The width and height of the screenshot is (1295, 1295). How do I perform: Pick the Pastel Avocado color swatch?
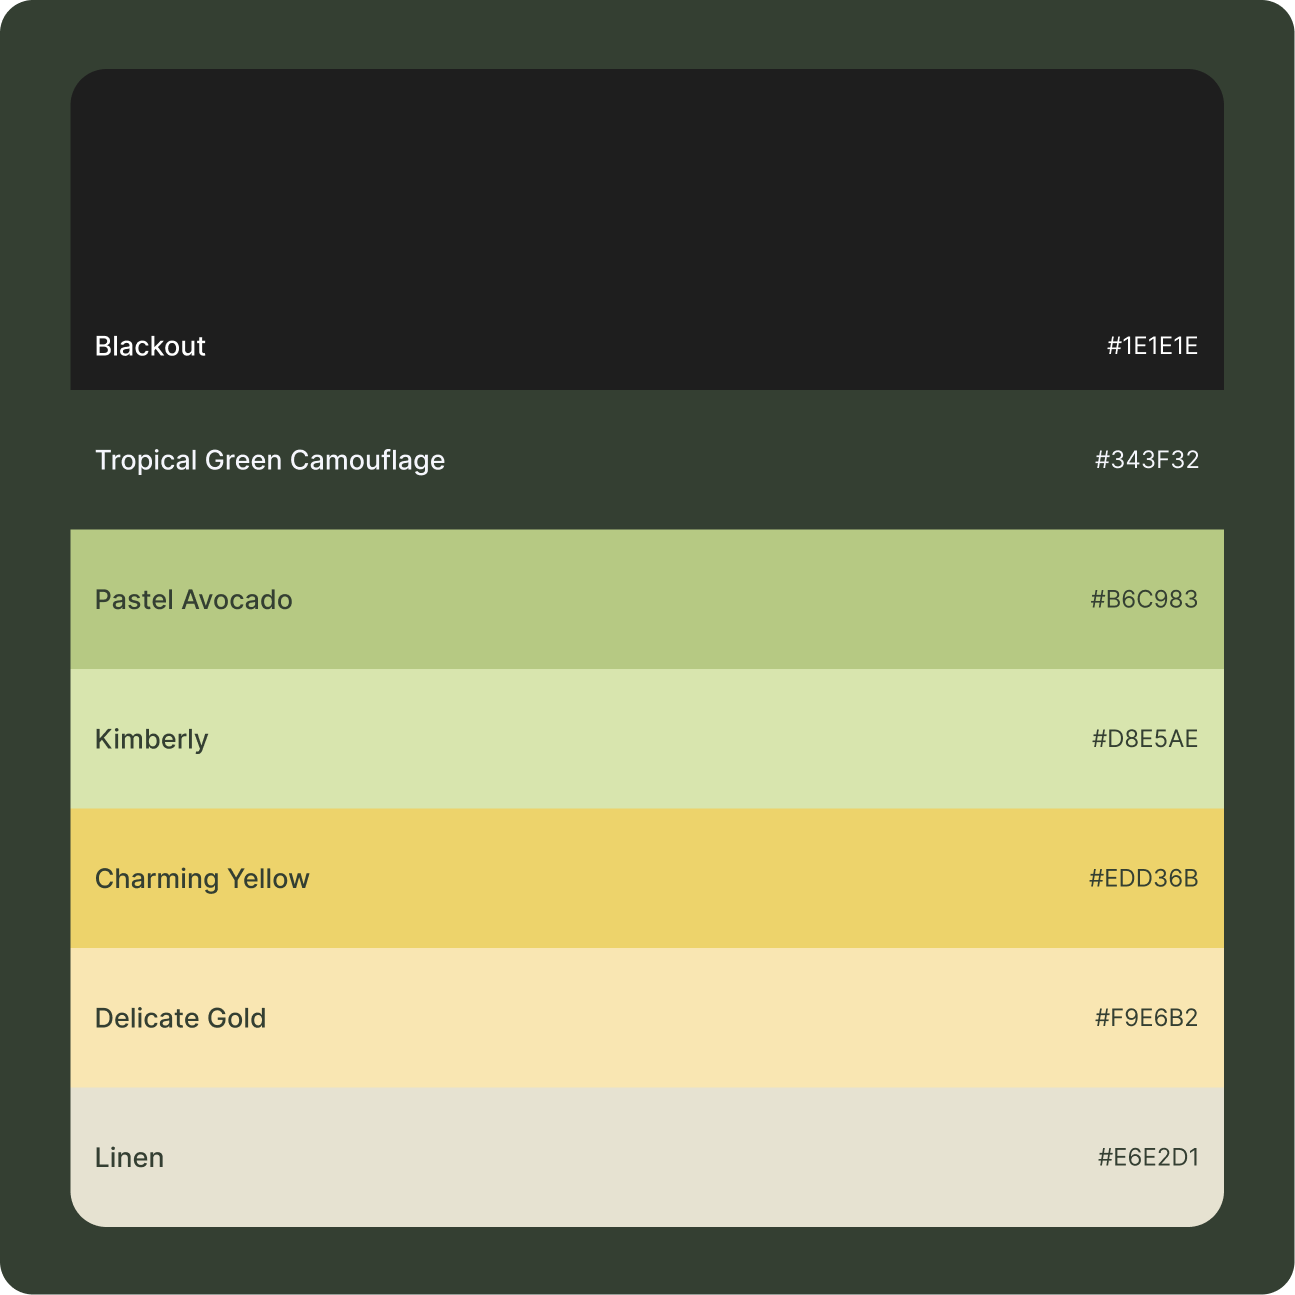pyautogui.click(x=647, y=599)
